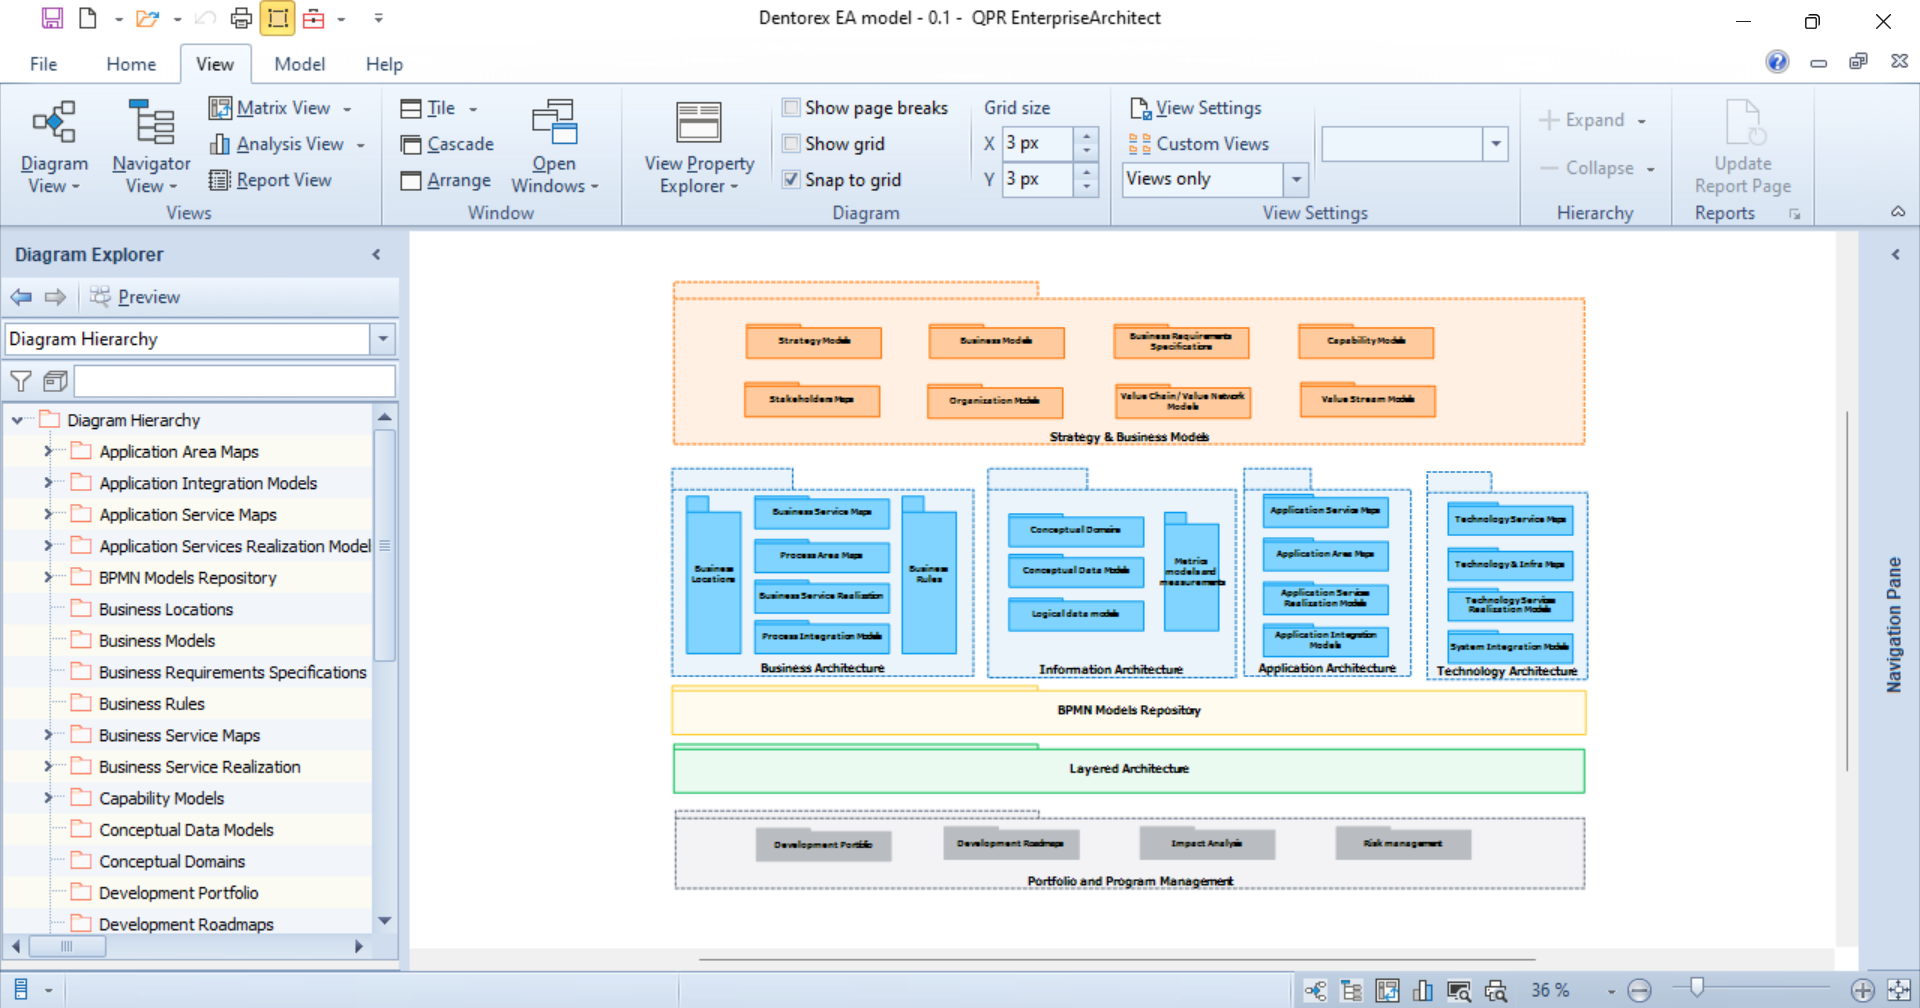Screen dimensions: 1920x1008
Task: Click the back arrow in Diagram Explorer
Action: [21, 297]
